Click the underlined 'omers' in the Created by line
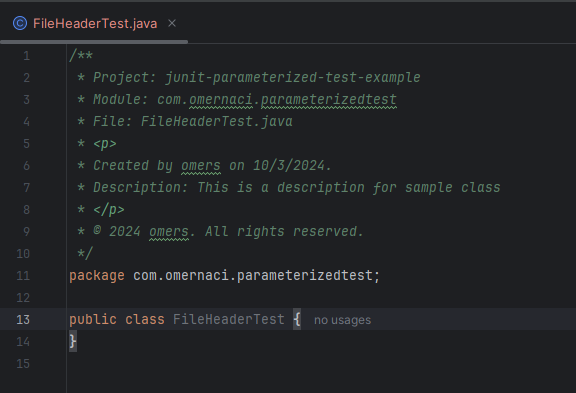Screen dimensions: 576x393 click(201, 166)
